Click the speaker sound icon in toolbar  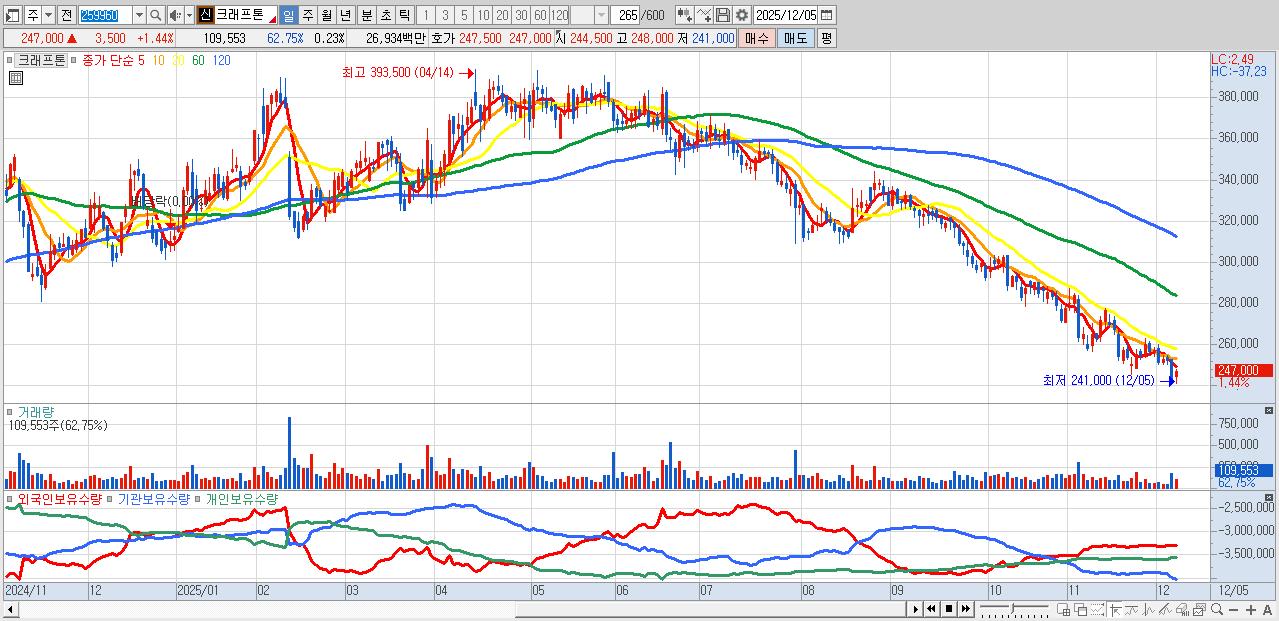174,15
